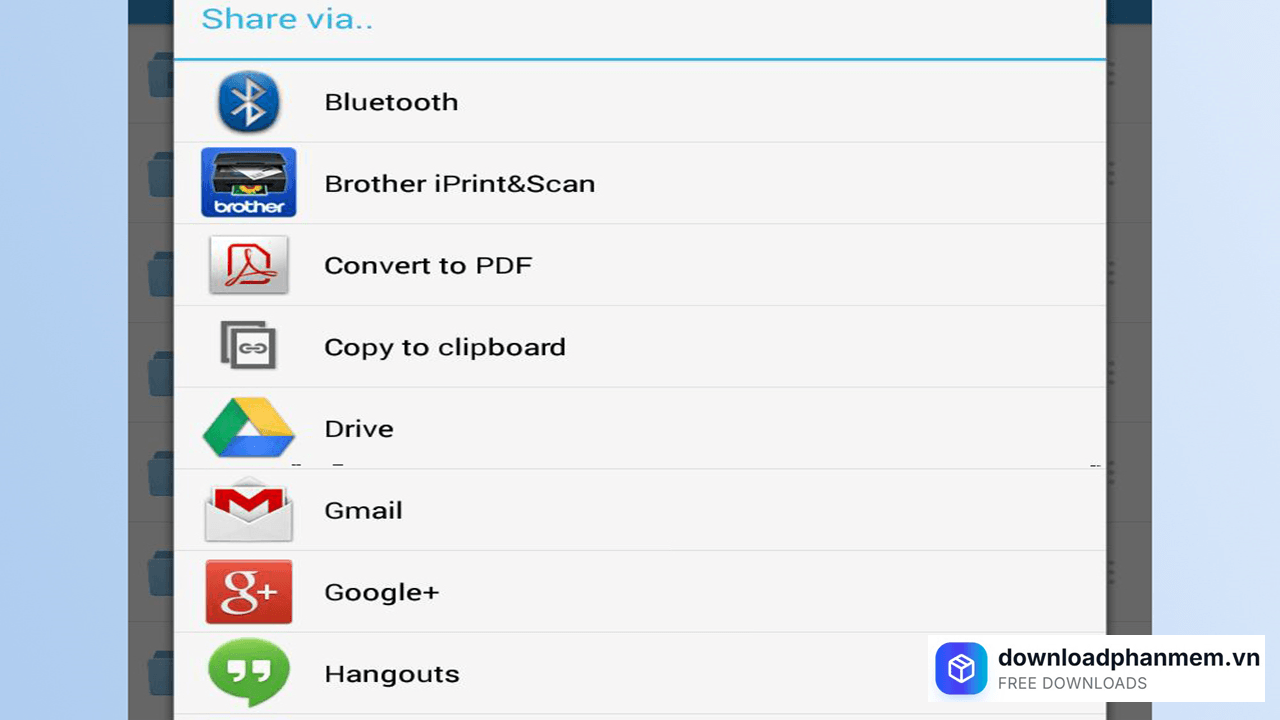This screenshot has width=1280, height=720.
Task: Select the Copy to clipboard label
Action: 444,347
